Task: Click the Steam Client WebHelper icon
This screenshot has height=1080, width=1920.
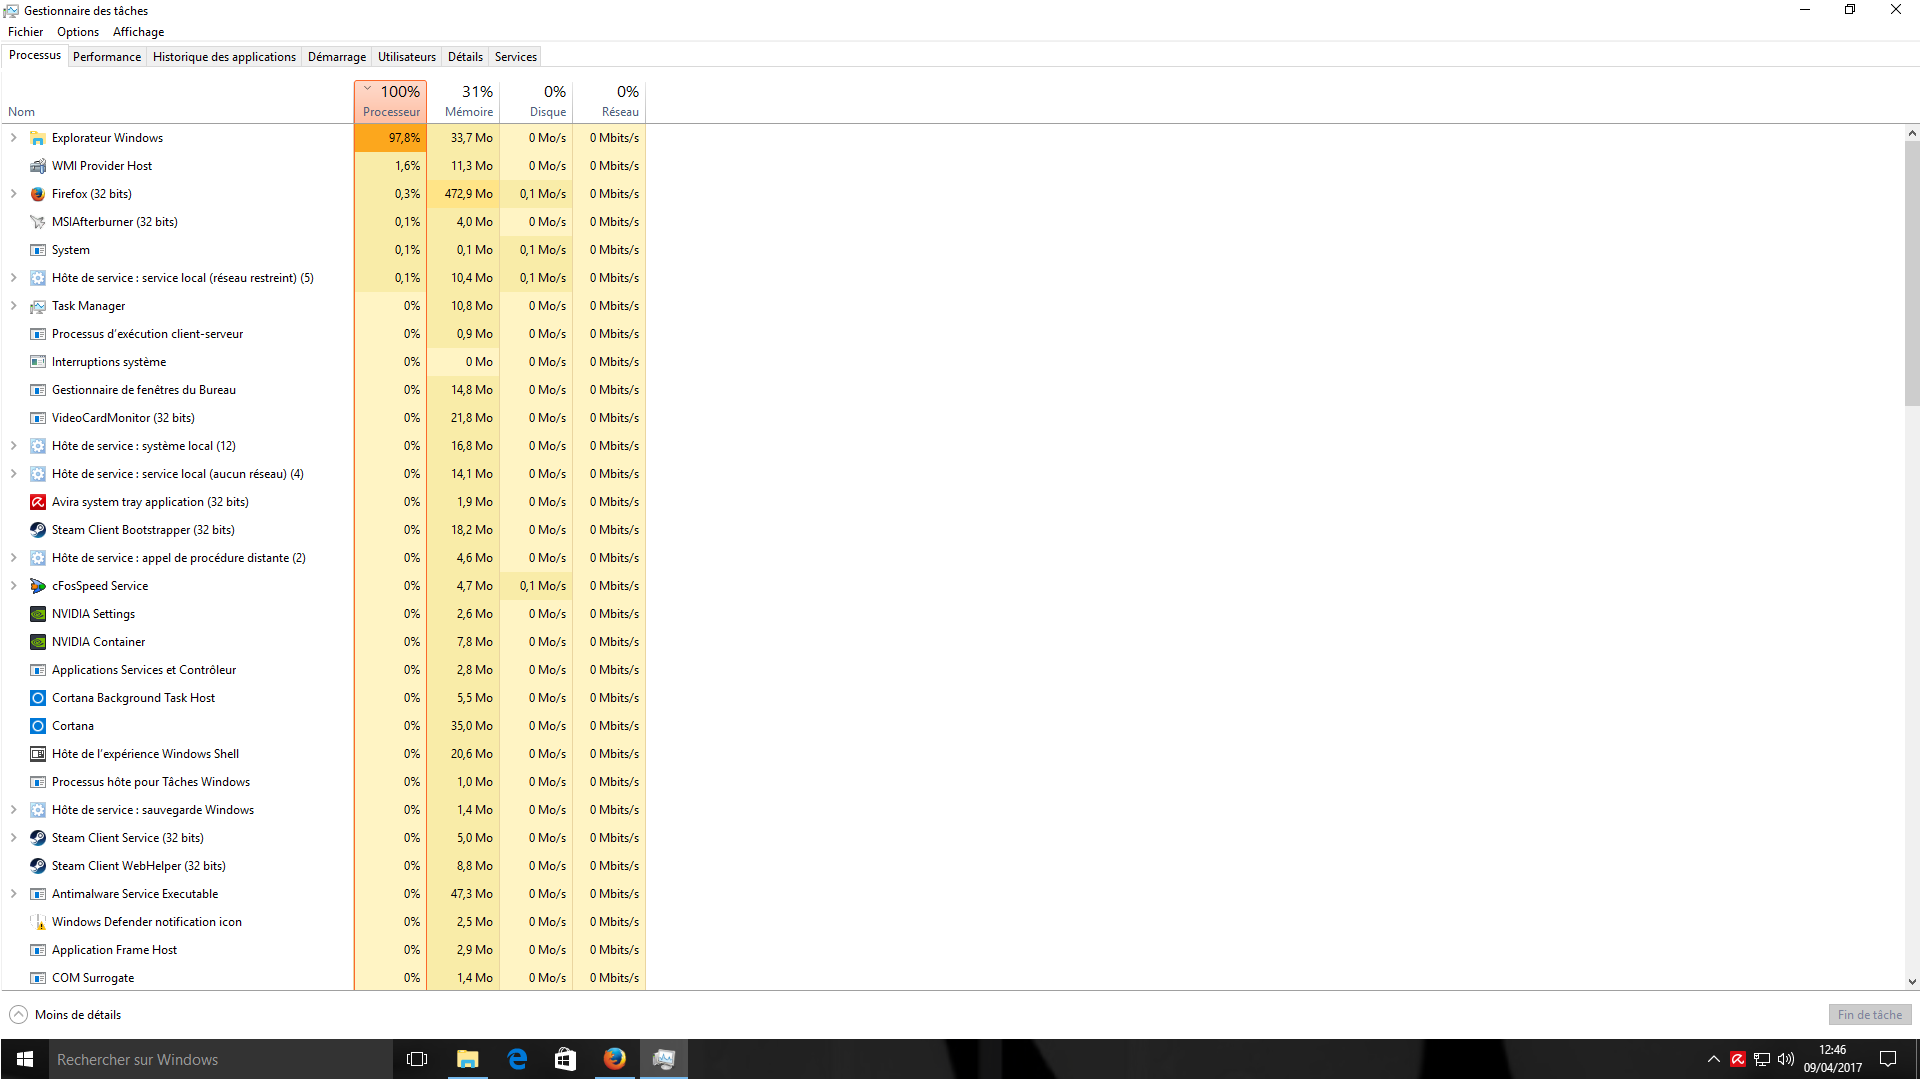Action: 38,866
